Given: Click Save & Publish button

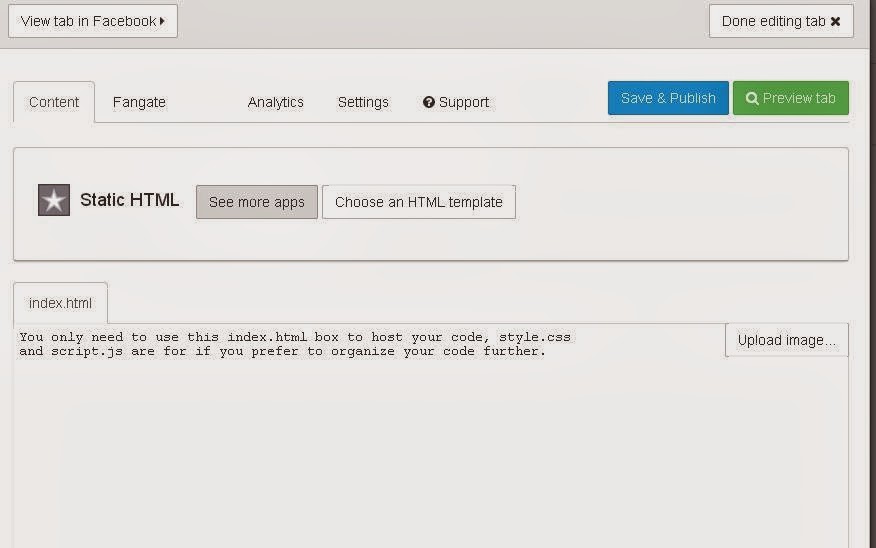Looking at the screenshot, I should [x=668, y=98].
